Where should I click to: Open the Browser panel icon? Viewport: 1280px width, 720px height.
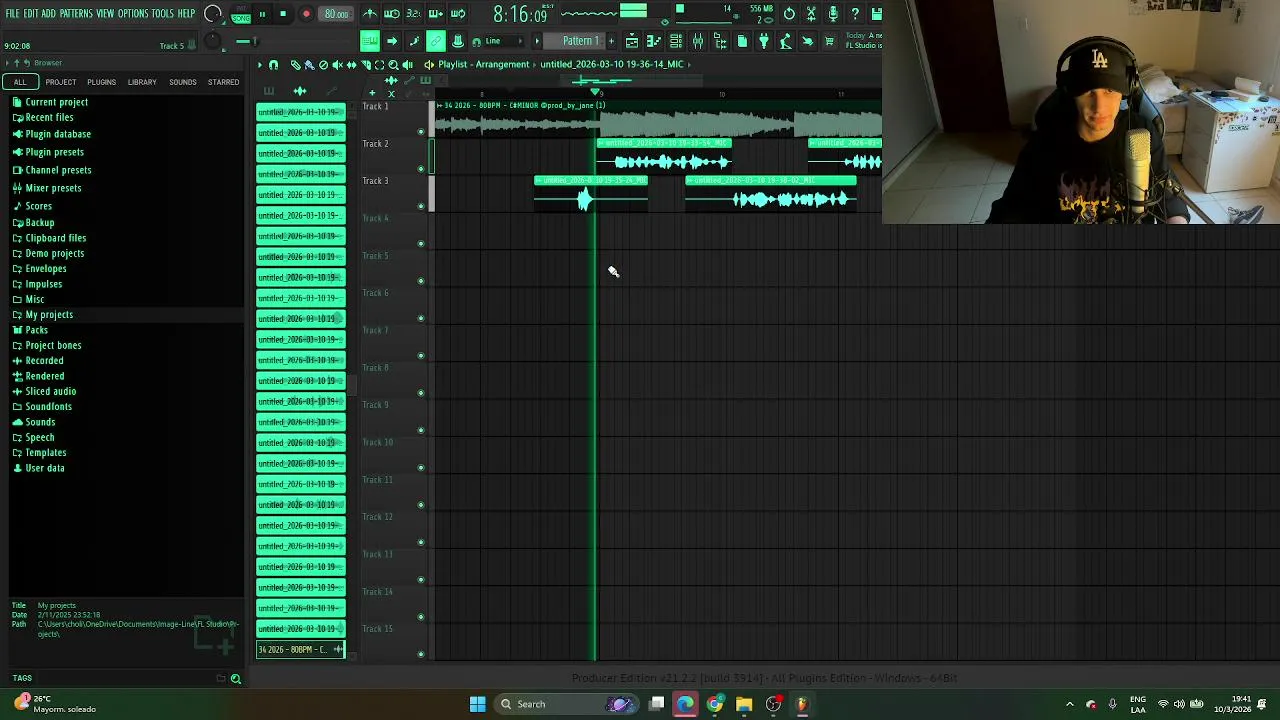[720, 41]
